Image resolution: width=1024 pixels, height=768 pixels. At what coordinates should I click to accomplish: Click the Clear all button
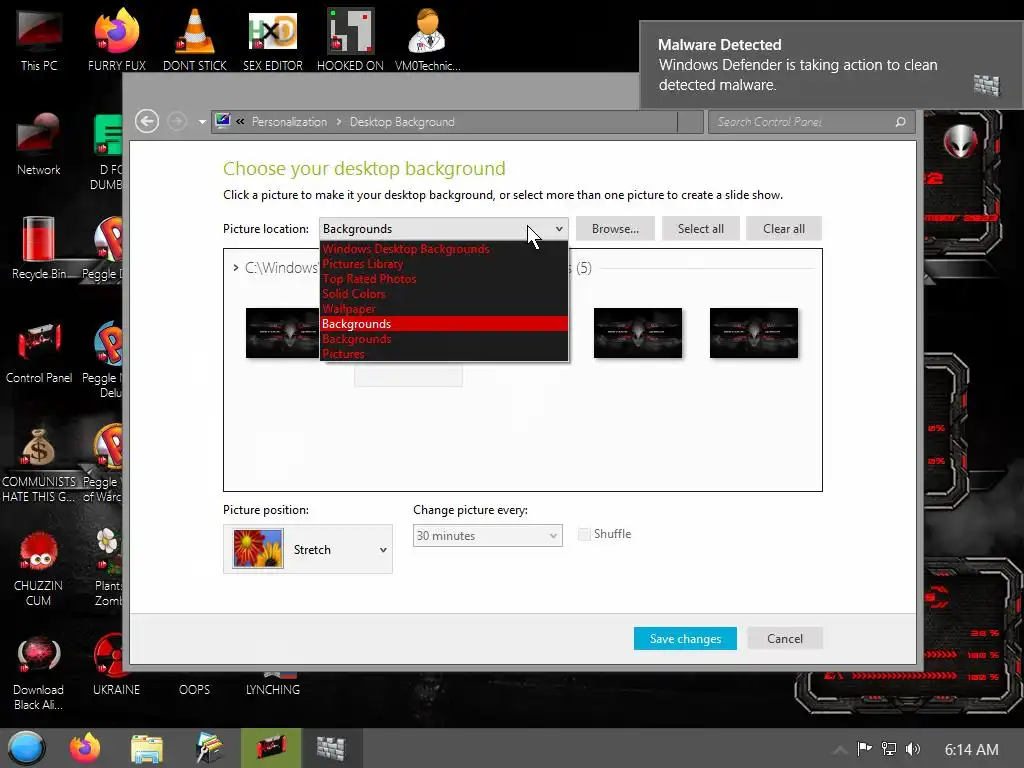pyautogui.click(x=784, y=229)
